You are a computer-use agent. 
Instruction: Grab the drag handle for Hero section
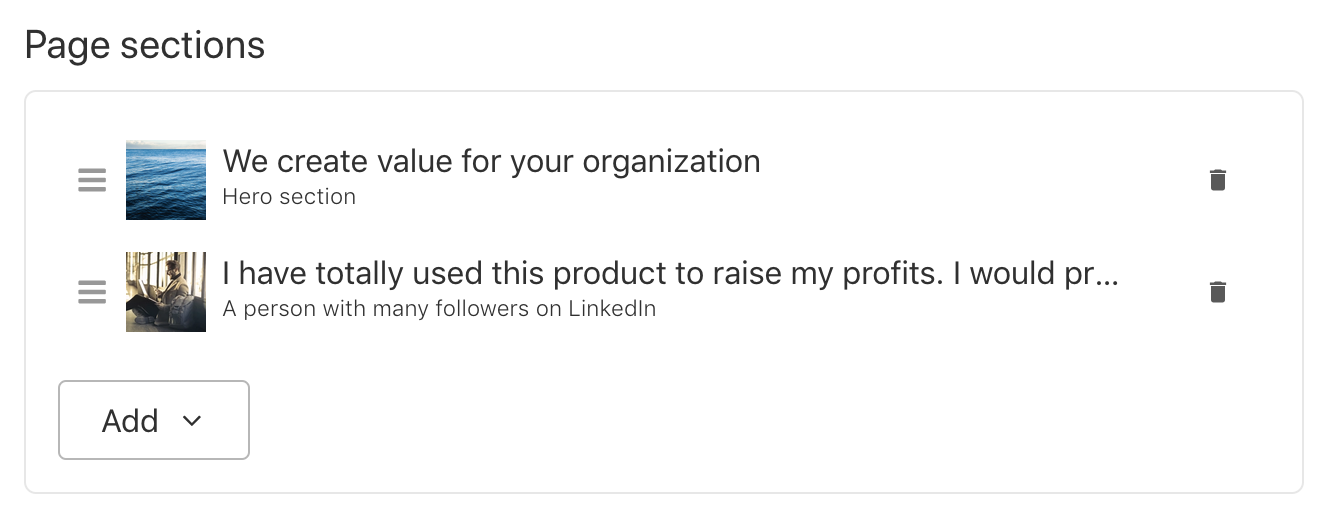pos(92,180)
